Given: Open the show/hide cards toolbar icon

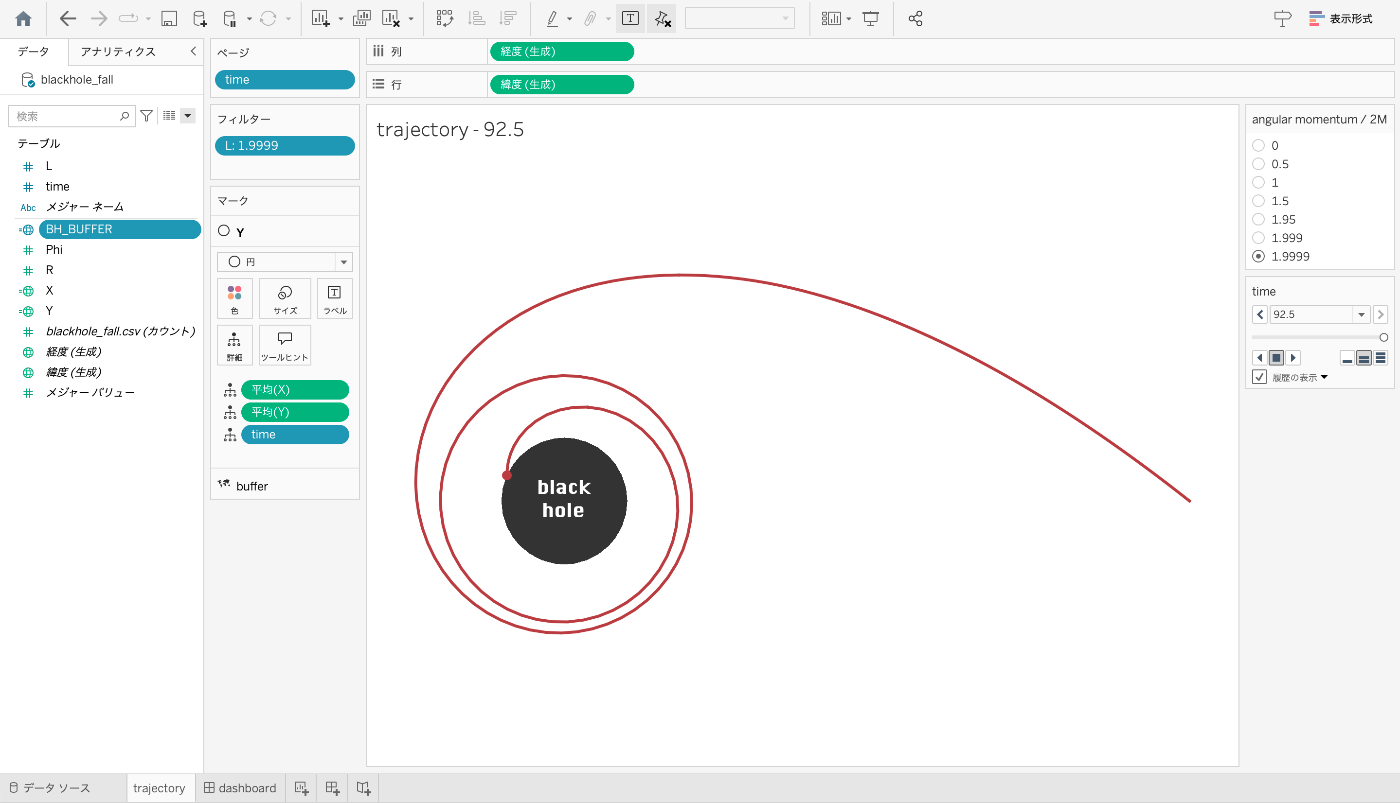Looking at the screenshot, I should (831, 18).
